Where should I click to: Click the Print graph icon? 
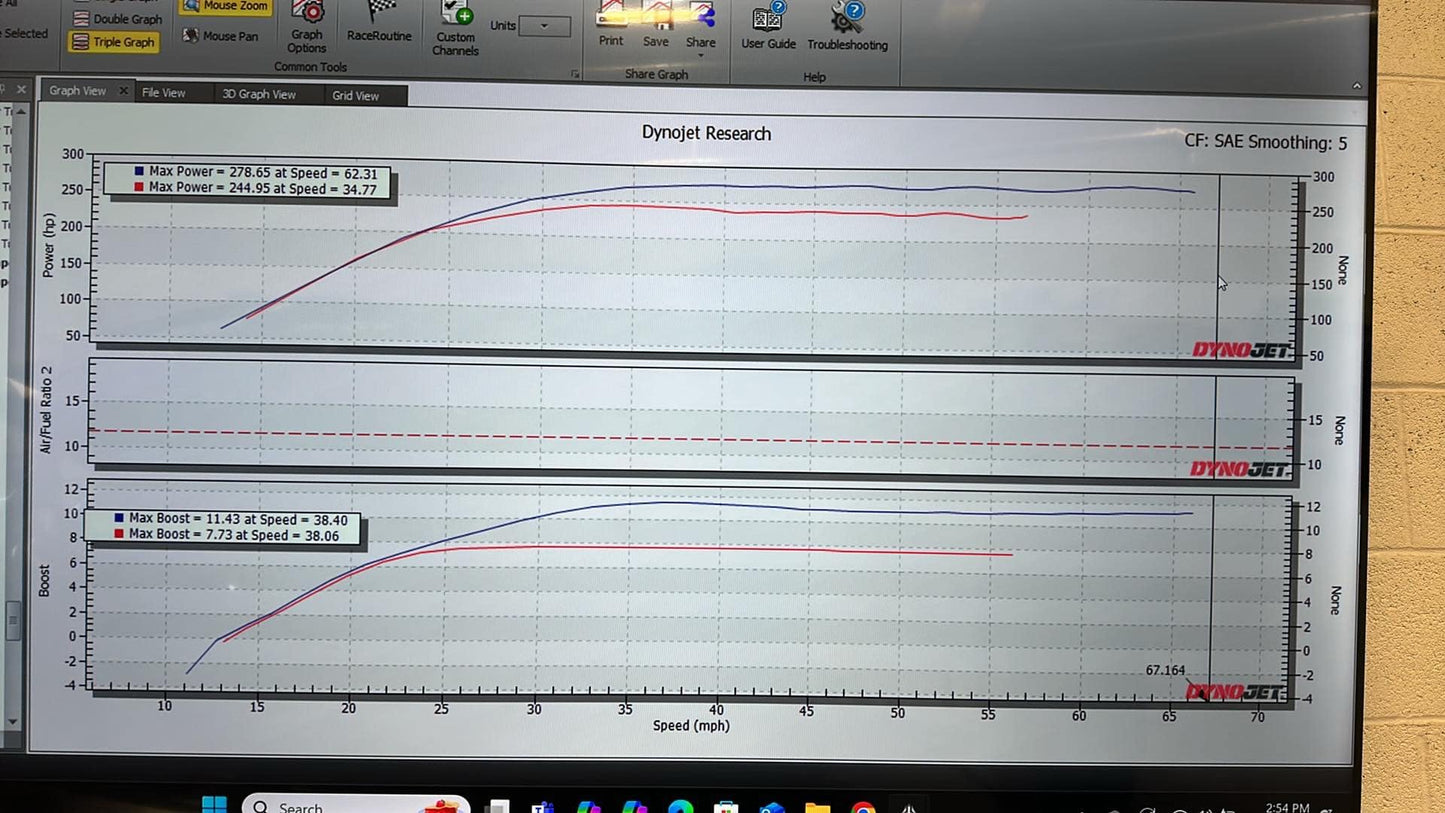[x=611, y=24]
